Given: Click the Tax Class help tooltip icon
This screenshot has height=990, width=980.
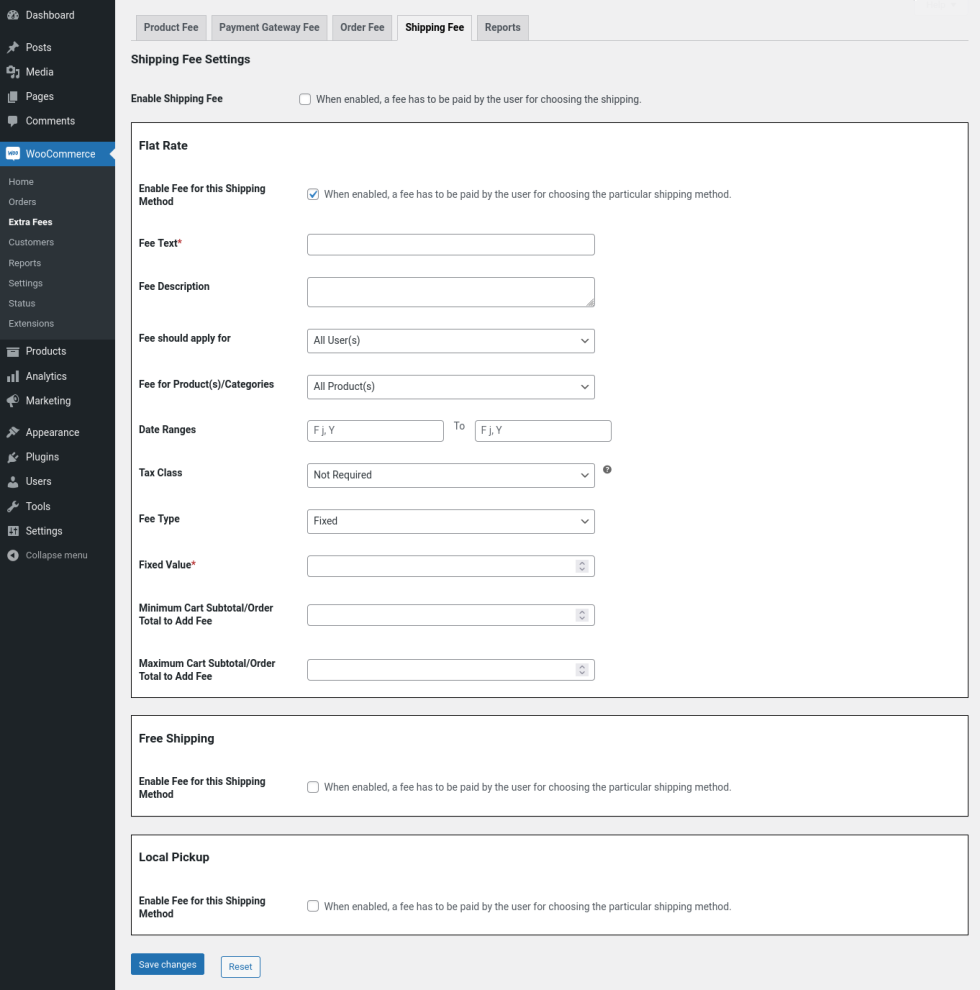Looking at the screenshot, I should click(607, 469).
